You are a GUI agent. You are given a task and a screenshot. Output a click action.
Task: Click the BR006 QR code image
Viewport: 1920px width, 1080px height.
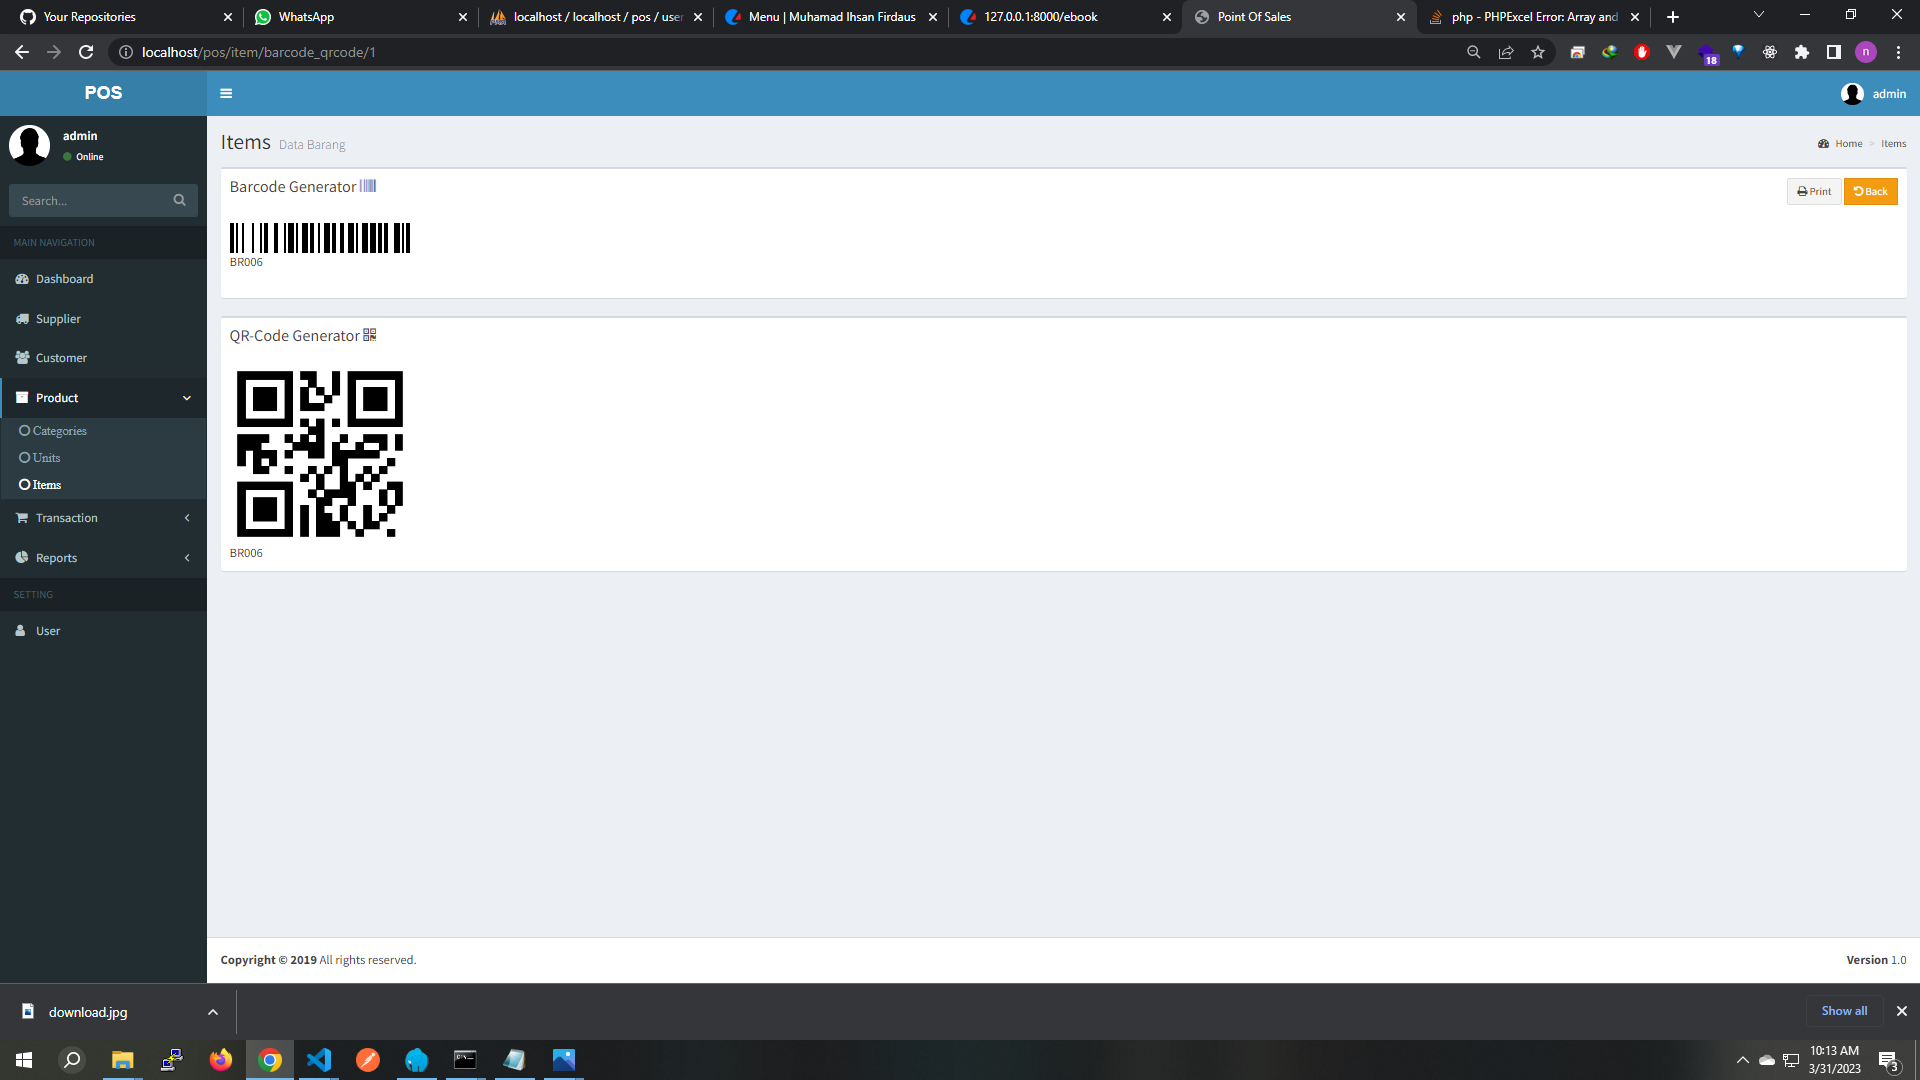pos(320,454)
